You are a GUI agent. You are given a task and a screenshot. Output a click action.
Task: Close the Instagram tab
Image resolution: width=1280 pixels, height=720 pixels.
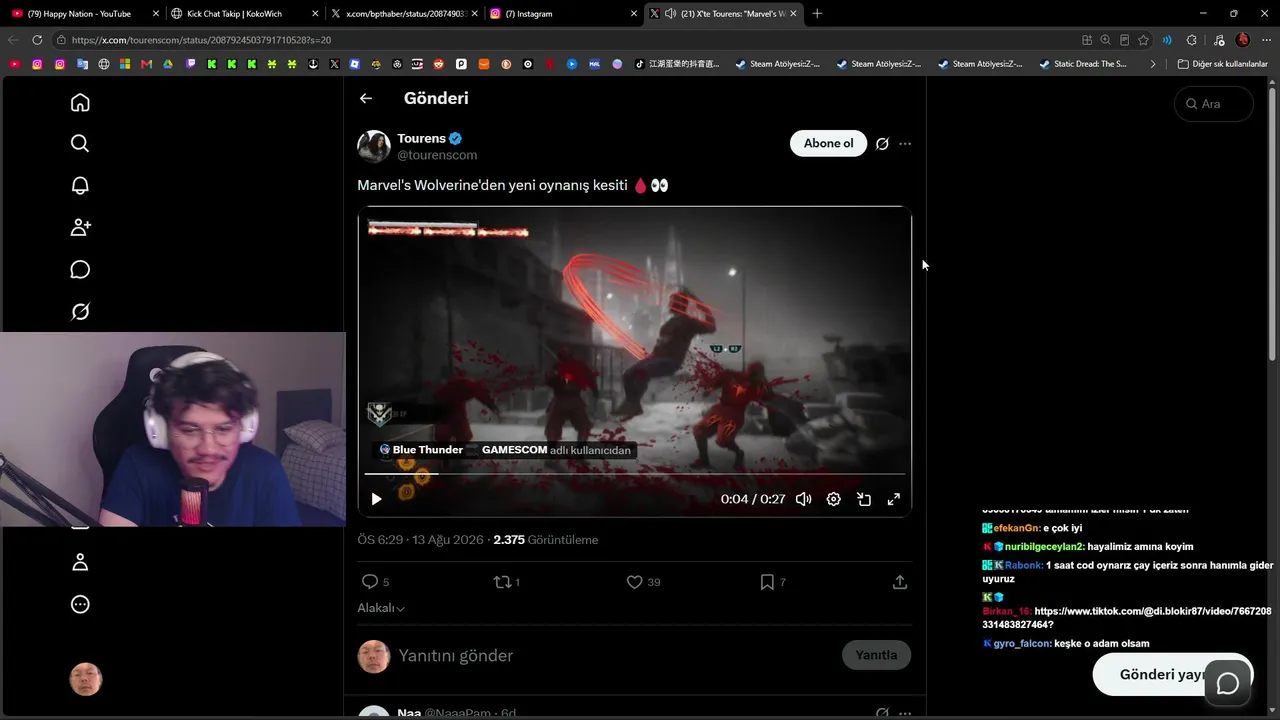(634, 14)
